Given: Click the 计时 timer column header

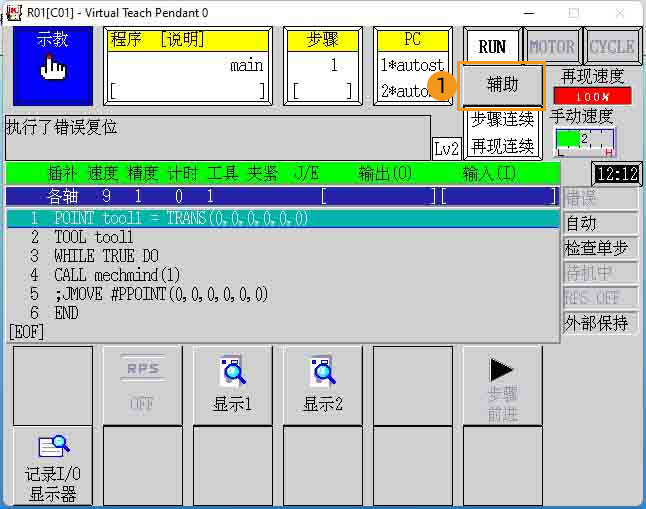Looking at the screenshot, I should (x=183, y=173).
